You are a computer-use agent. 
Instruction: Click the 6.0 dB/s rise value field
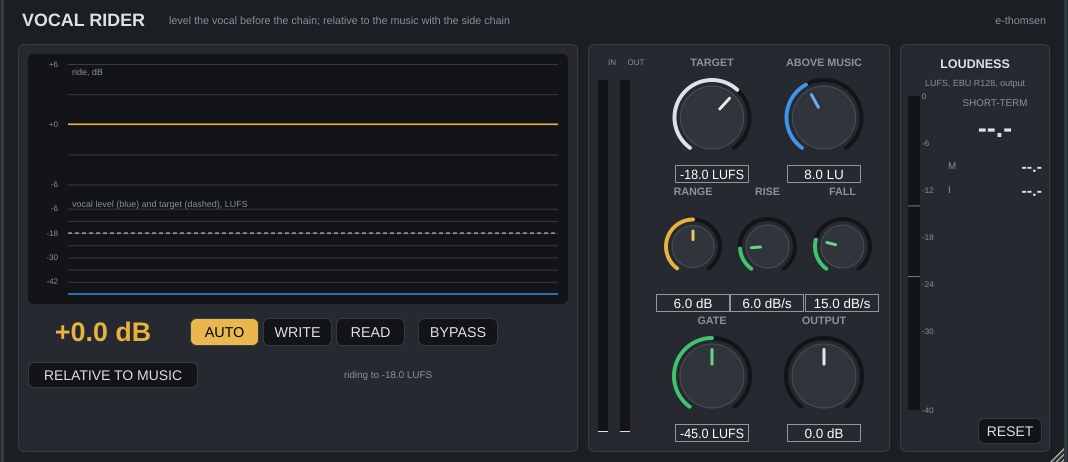(x=767, y=303)
